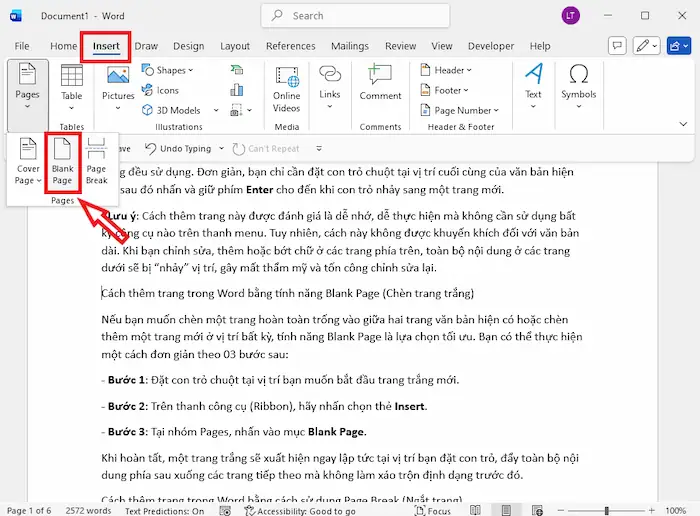This screenshot has height=516, width=700.
Task: Switch to the Layout tab
Action: pyautogui.click(x=235, y=46)
